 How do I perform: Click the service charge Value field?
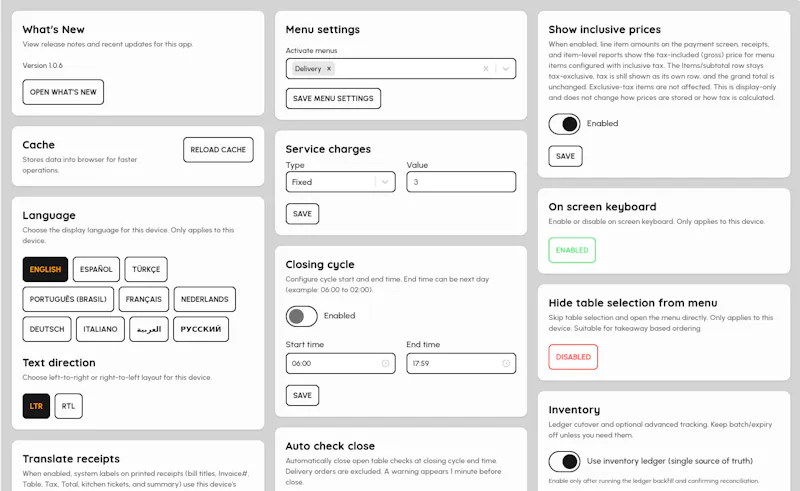coord(461,182)
